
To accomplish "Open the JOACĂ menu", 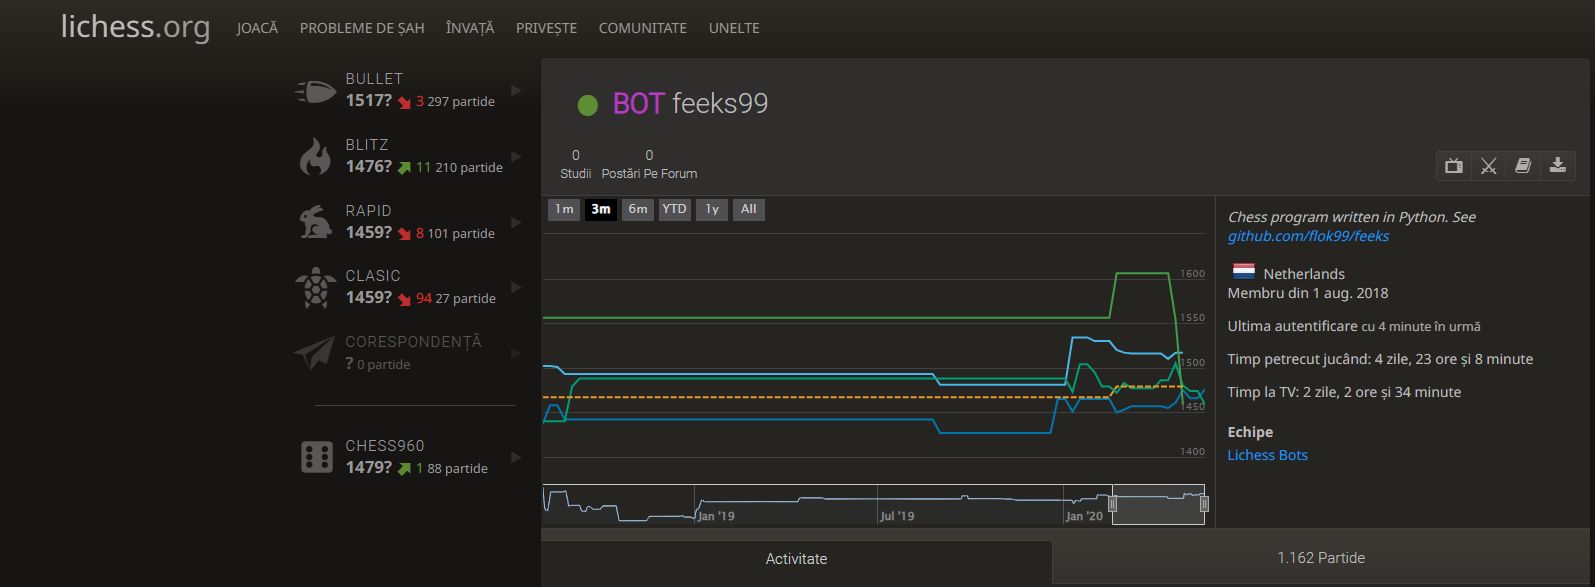I will click(x=257, y=28).
